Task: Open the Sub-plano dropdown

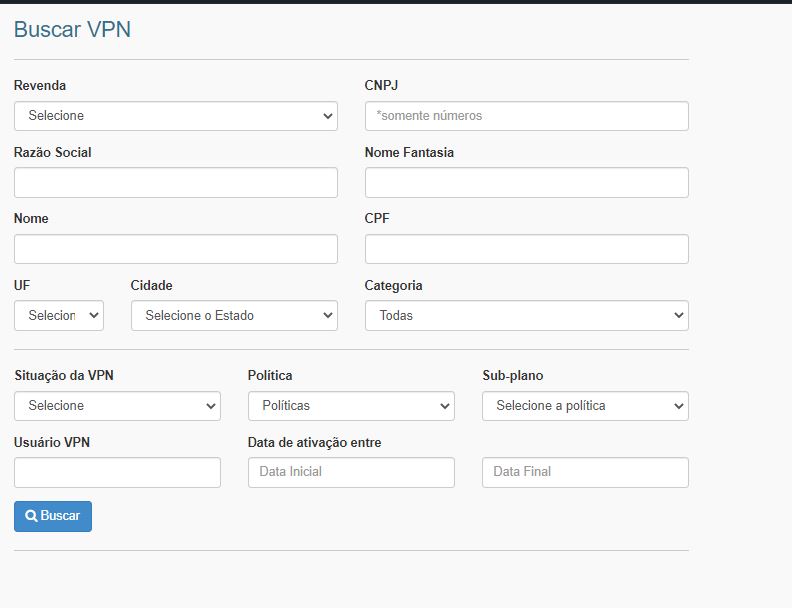Action: [585, 406]
